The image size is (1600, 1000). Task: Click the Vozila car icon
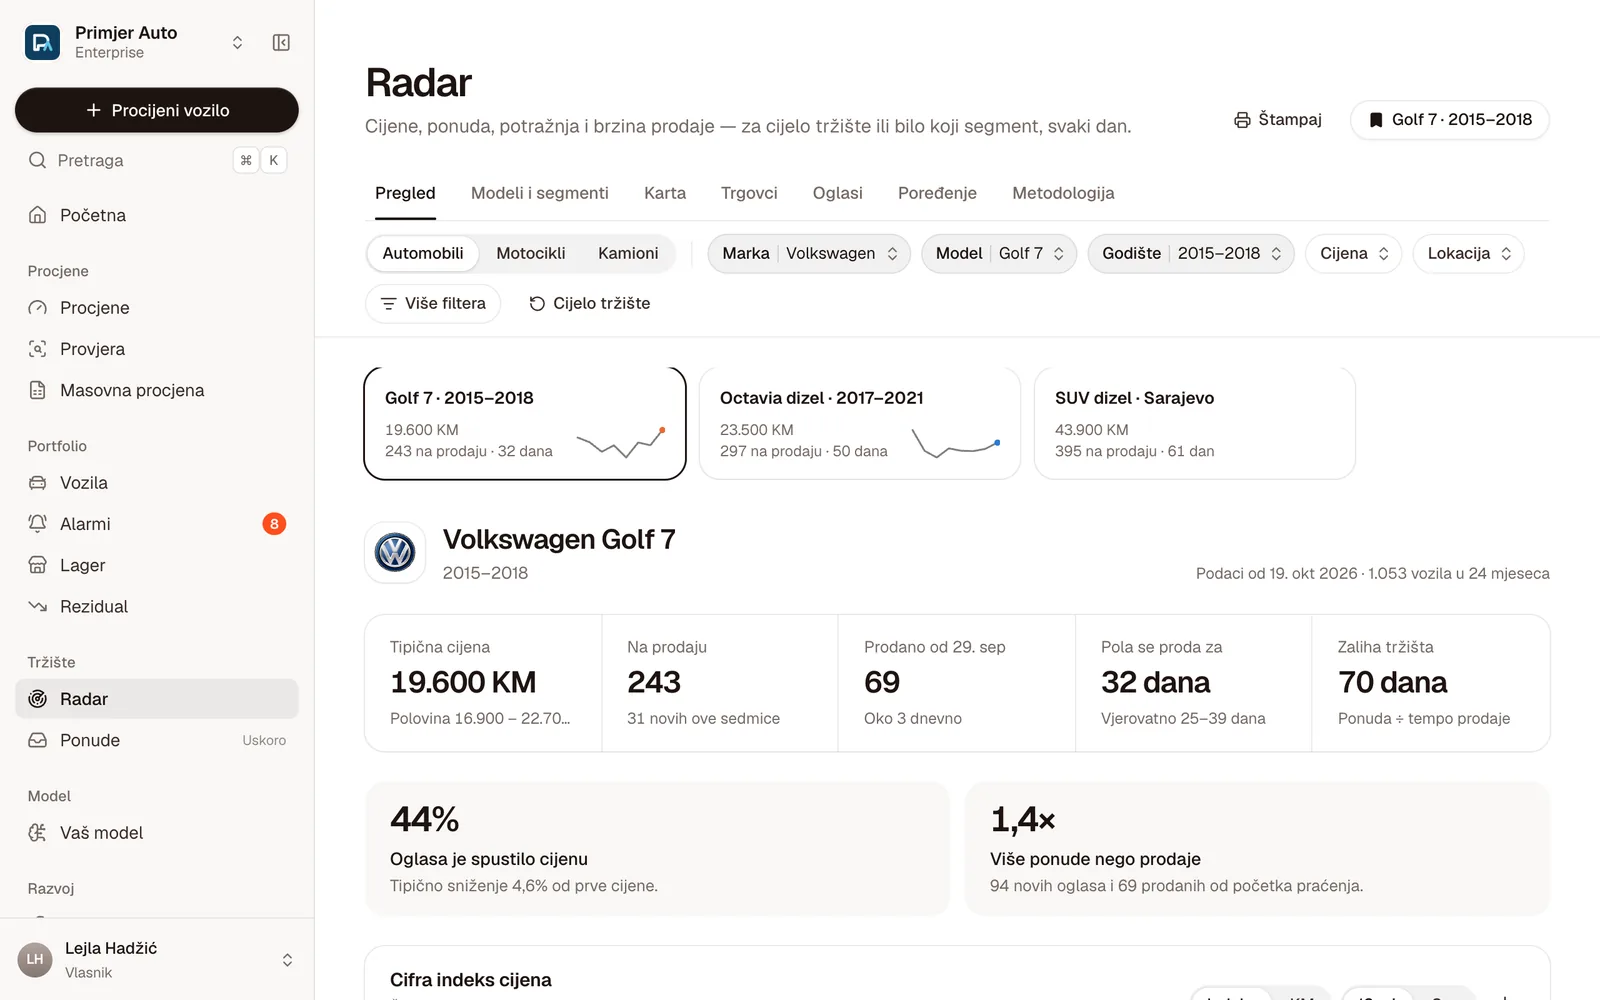tap(37, 483)
